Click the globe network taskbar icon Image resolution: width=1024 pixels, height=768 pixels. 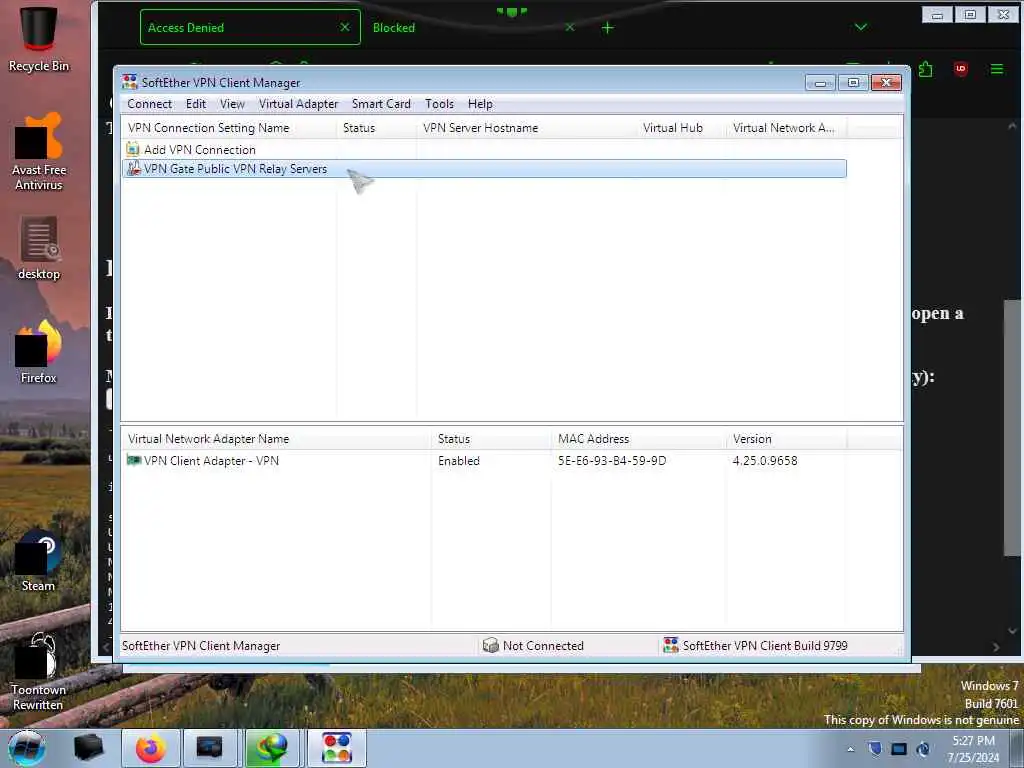(x=272, y=748)
